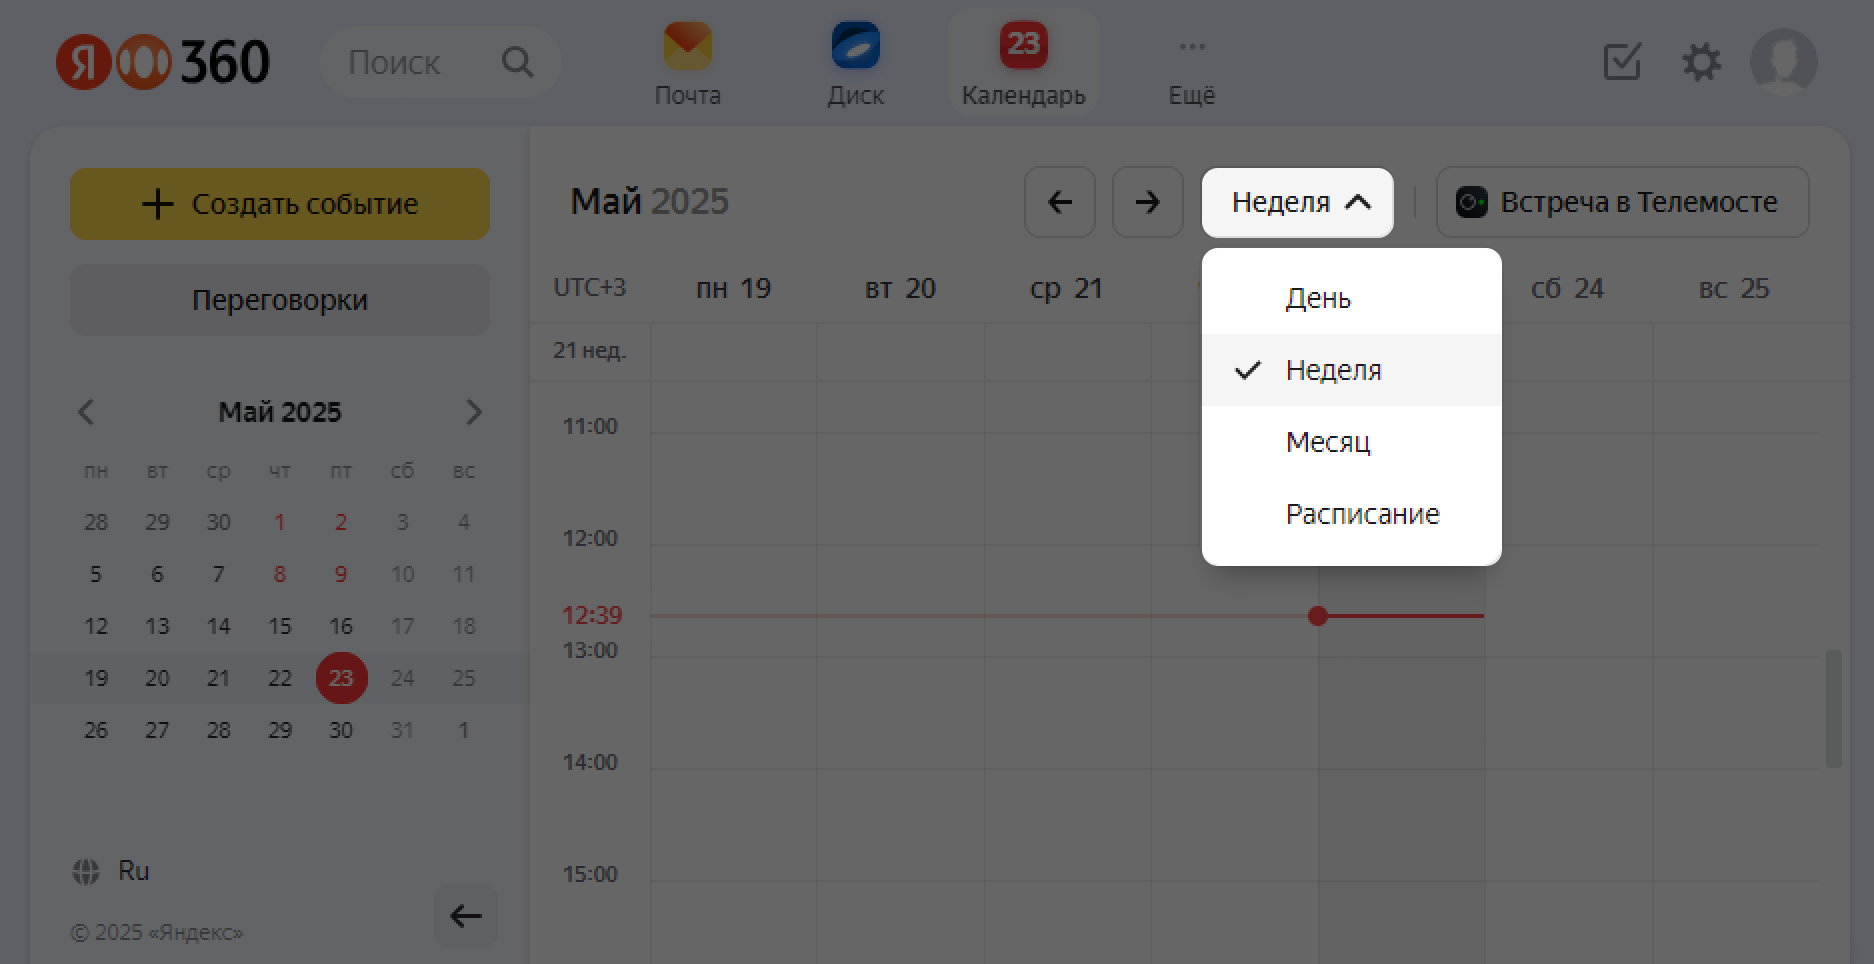Open the tasks checklist icon
Screen dimensions: 1874x964
1621,62
